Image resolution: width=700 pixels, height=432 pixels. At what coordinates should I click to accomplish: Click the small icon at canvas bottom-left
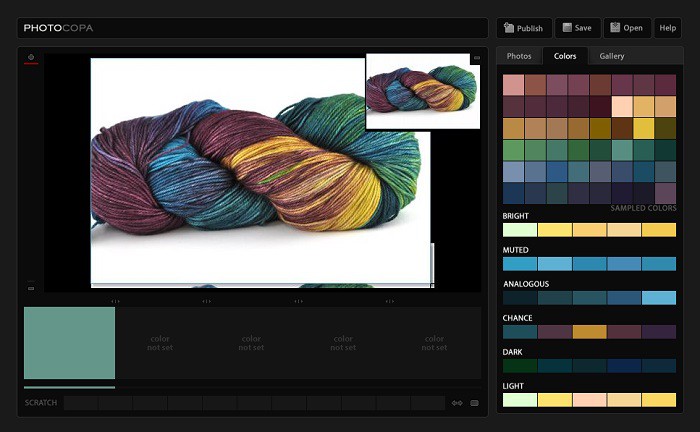point(31,288)
